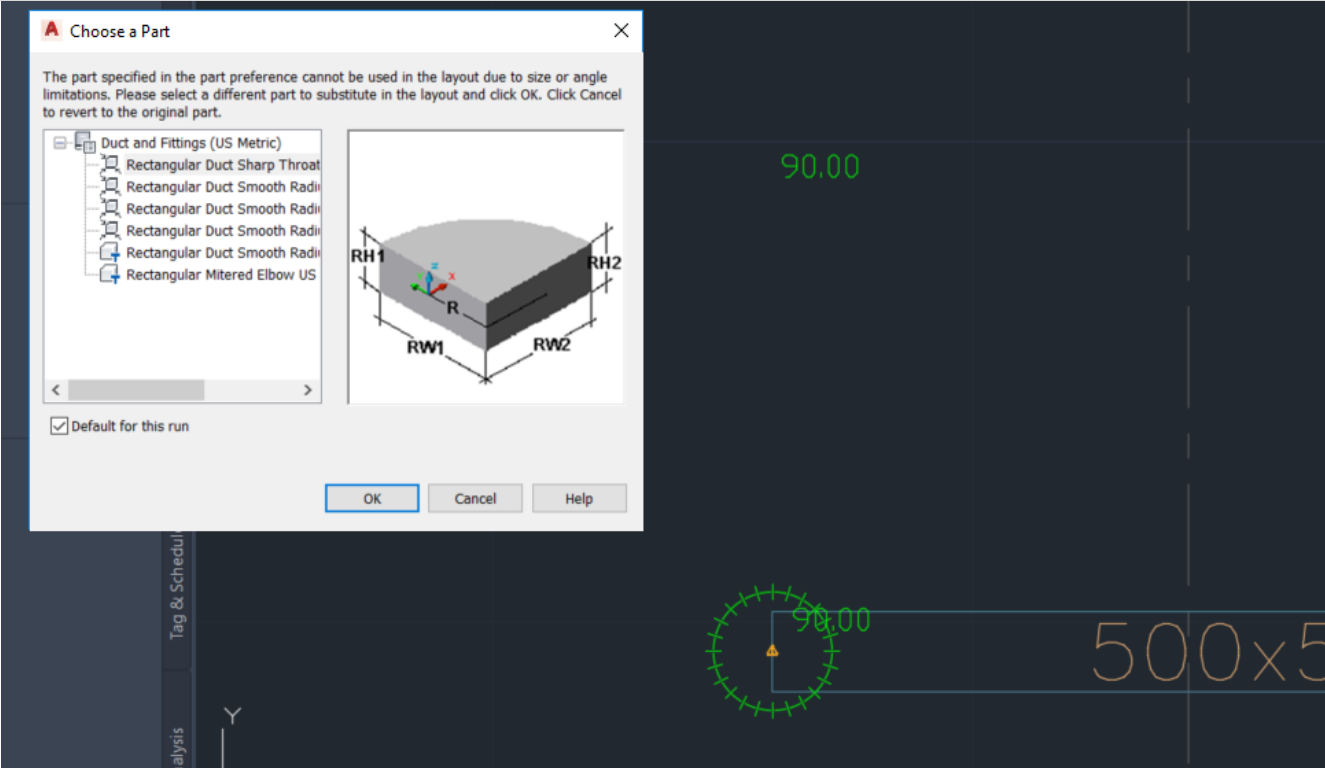Cancel to revert to the original part

[x=474, y=498]
